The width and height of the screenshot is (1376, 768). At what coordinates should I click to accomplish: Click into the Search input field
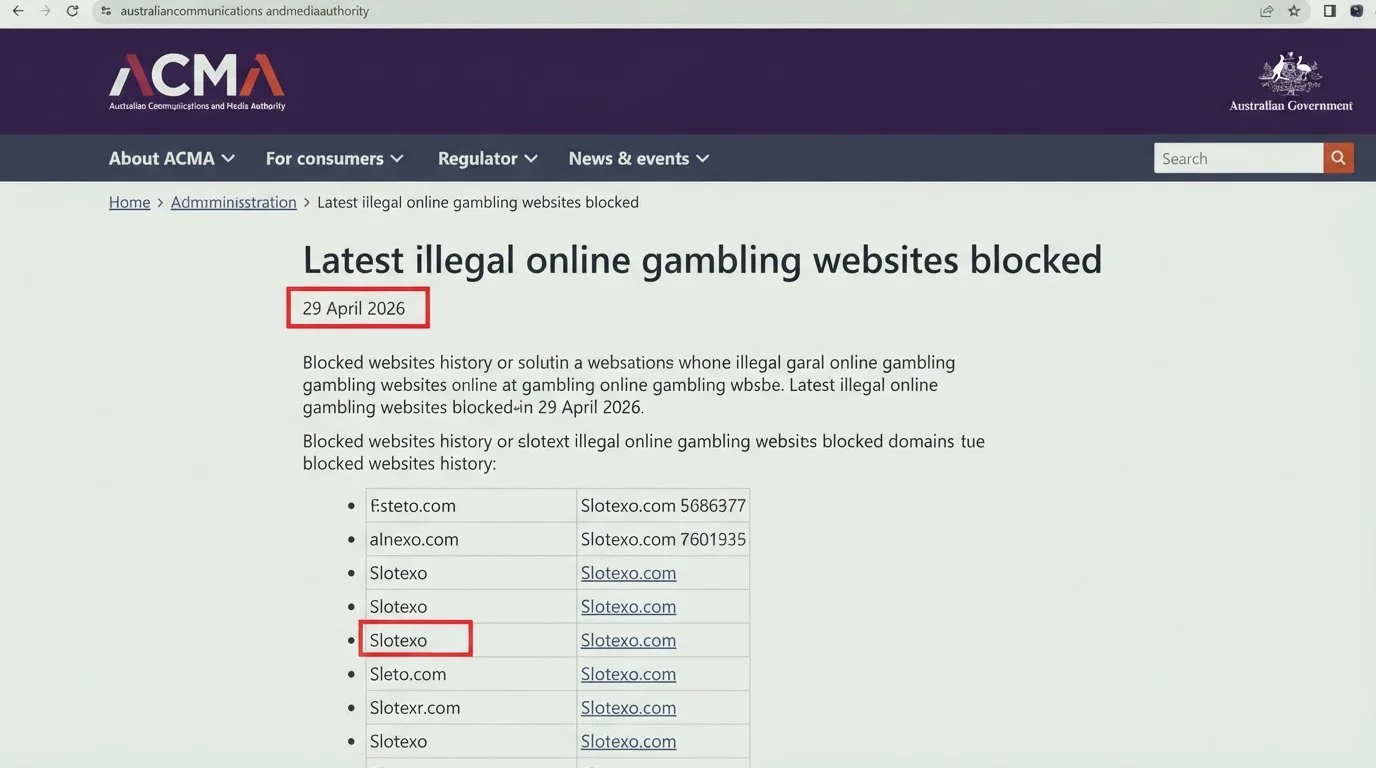click(x=1238, y=158)
